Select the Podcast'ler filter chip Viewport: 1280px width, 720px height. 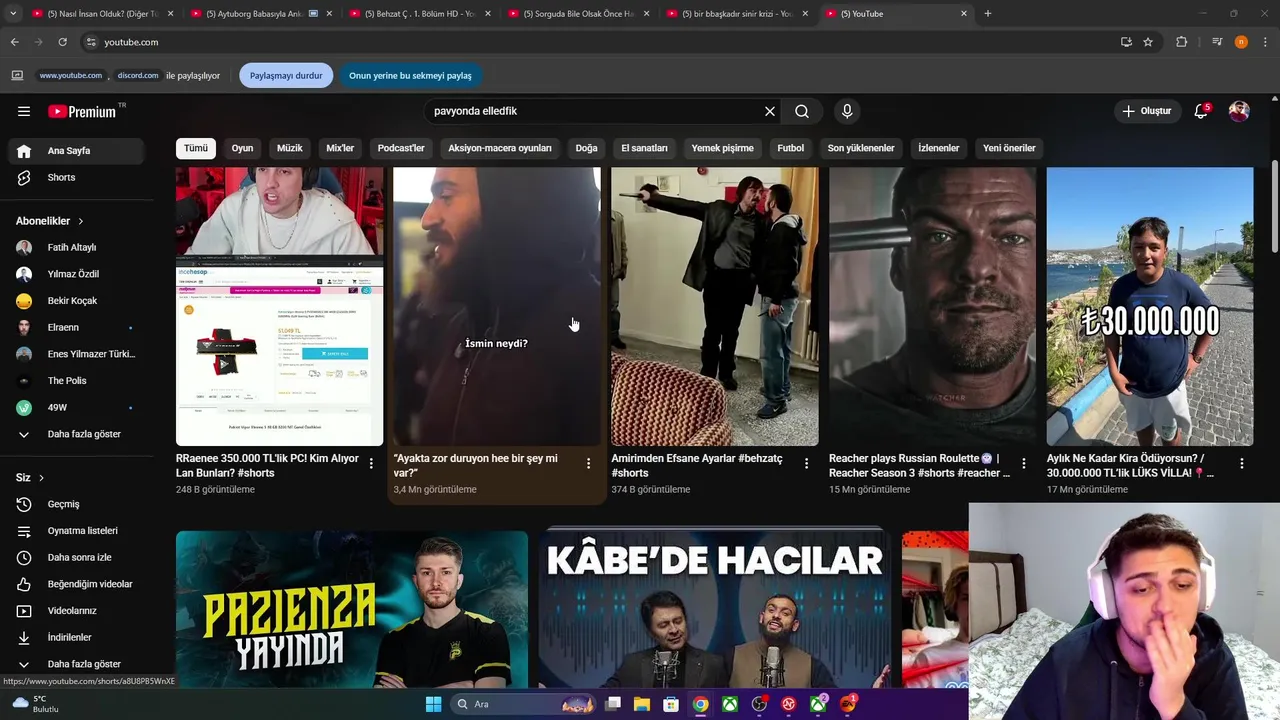[x=401, y=148]
